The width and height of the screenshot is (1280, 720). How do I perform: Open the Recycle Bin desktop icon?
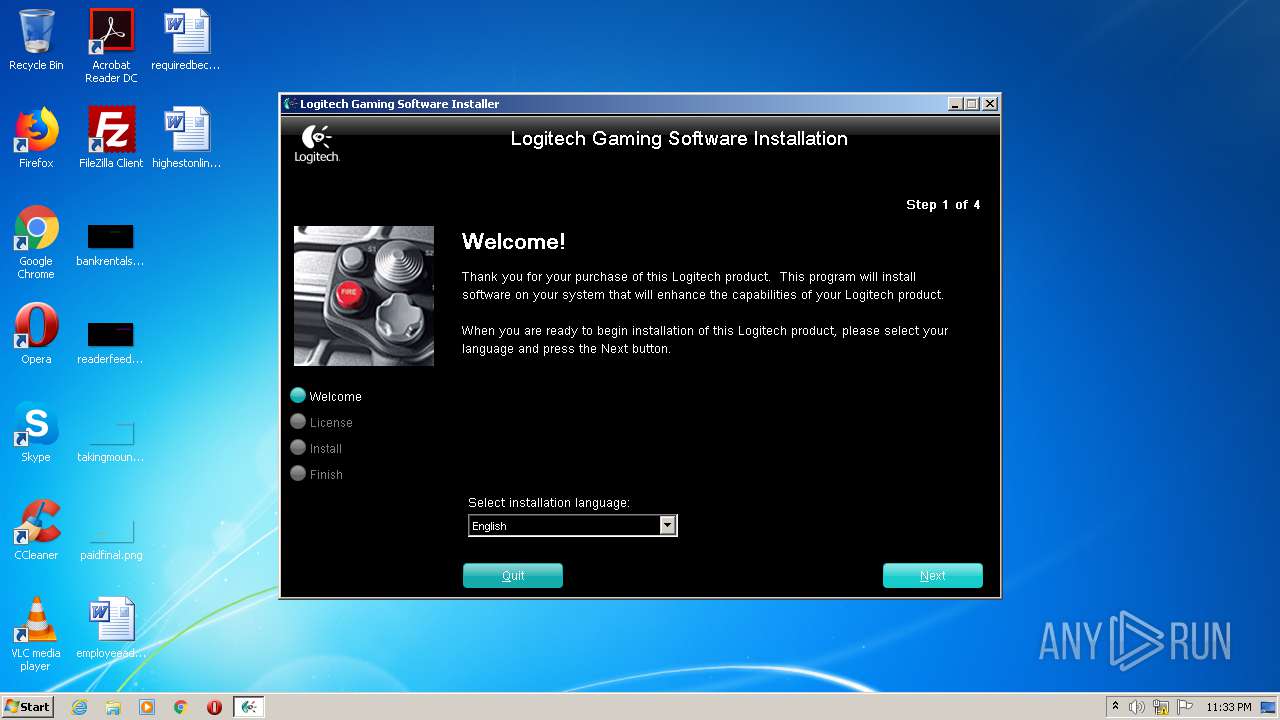tap(36, 40)
